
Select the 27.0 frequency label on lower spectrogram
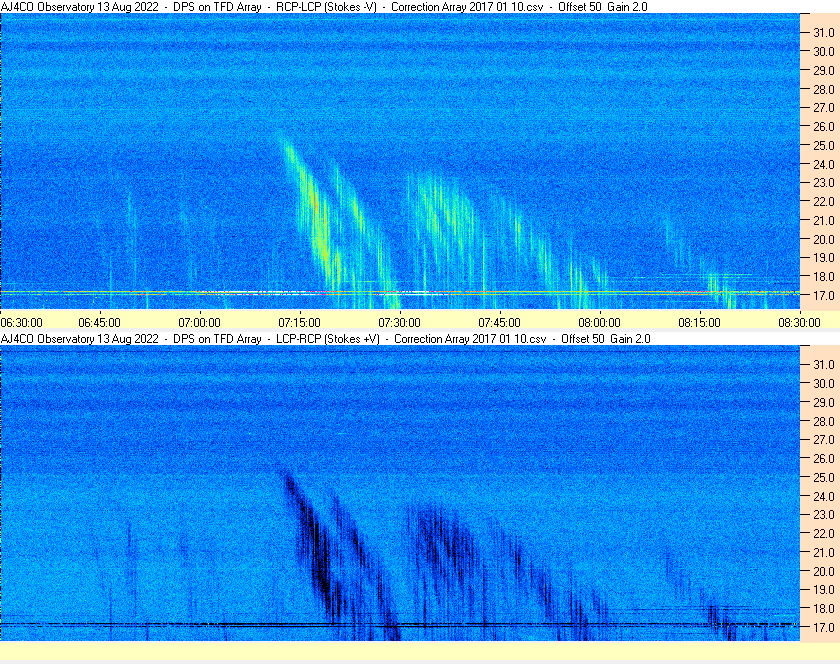click(x=824, y=439)
